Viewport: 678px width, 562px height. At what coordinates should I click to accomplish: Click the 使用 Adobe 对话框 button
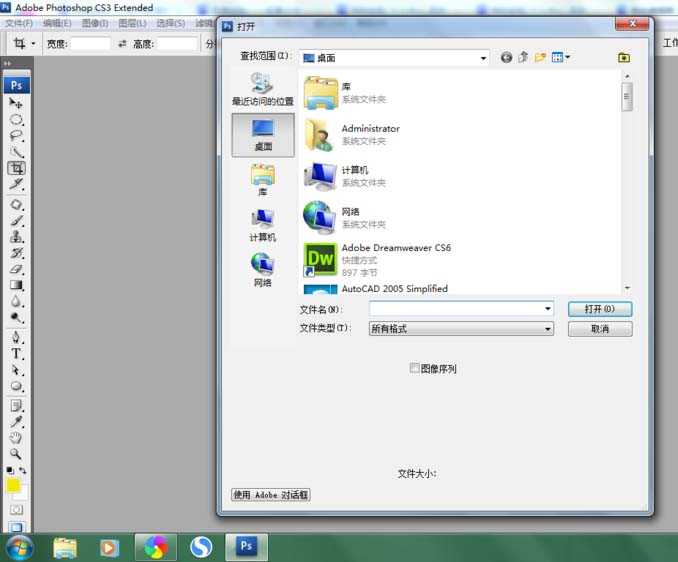click(270, 495)
